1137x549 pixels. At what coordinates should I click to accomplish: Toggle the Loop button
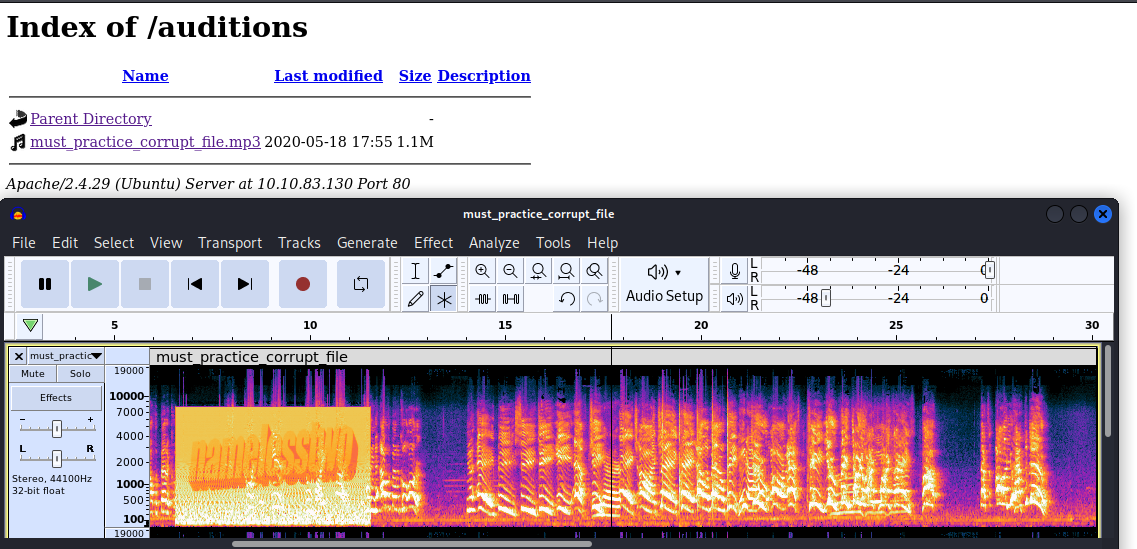click(x=361, y=284)
